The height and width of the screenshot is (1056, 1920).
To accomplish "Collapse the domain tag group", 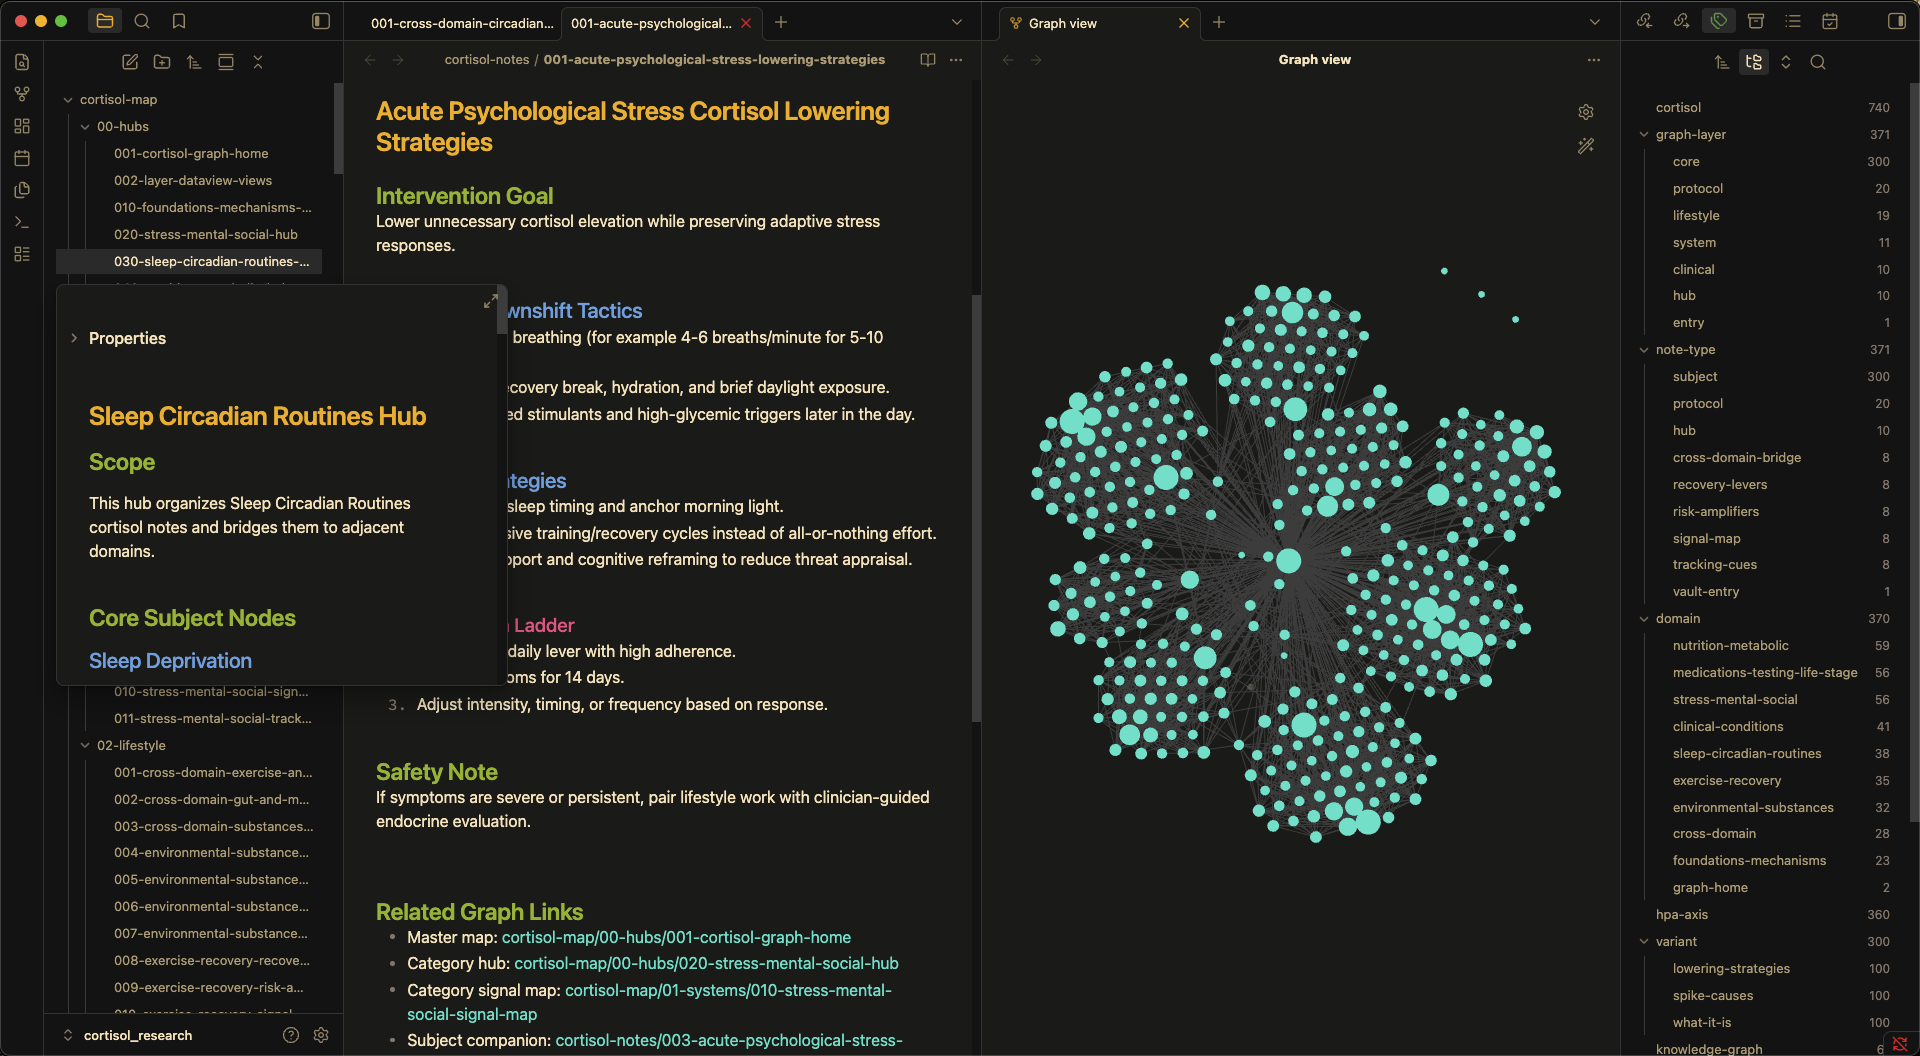I will 1644,619.
